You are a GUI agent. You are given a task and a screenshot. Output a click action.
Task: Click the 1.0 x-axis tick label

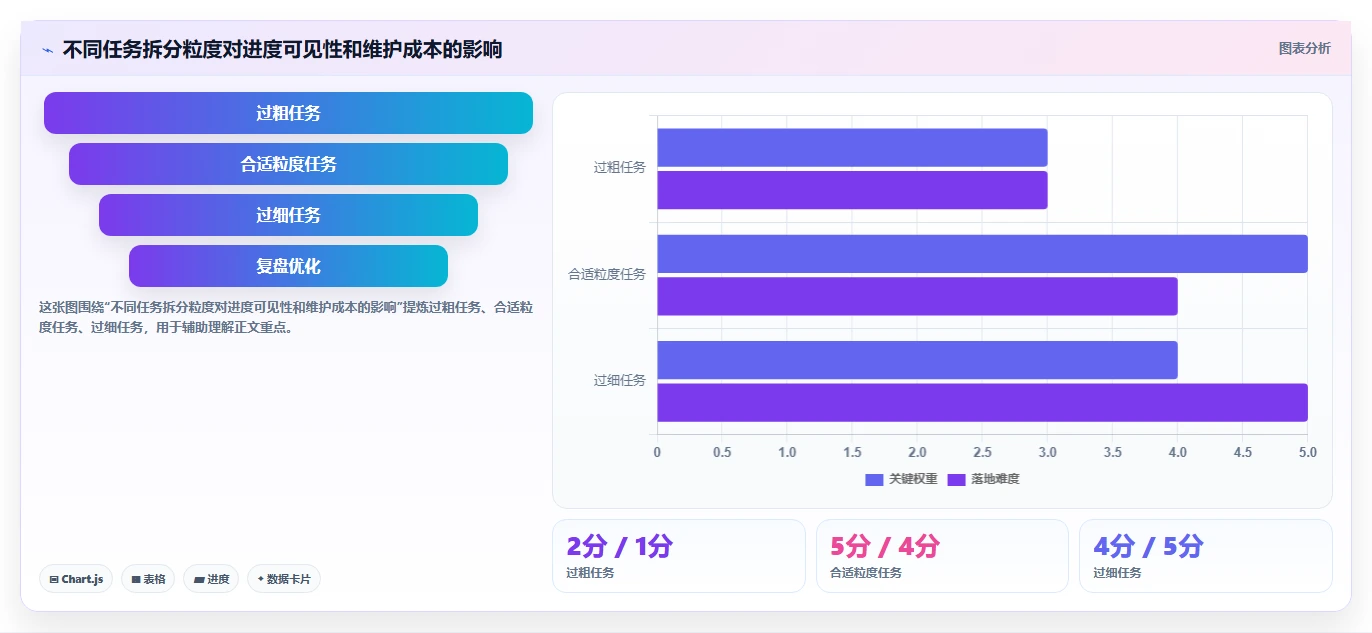[787, 452]
